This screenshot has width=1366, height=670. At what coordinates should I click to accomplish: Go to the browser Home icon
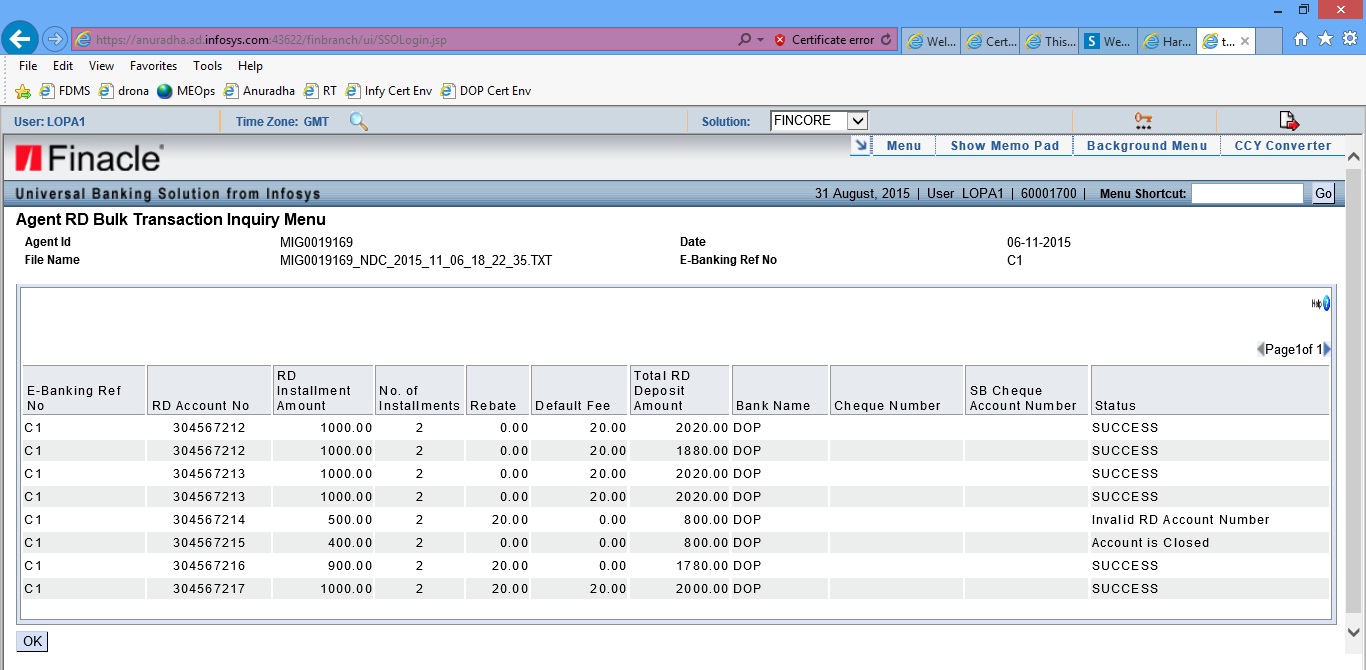(1301, 40)
